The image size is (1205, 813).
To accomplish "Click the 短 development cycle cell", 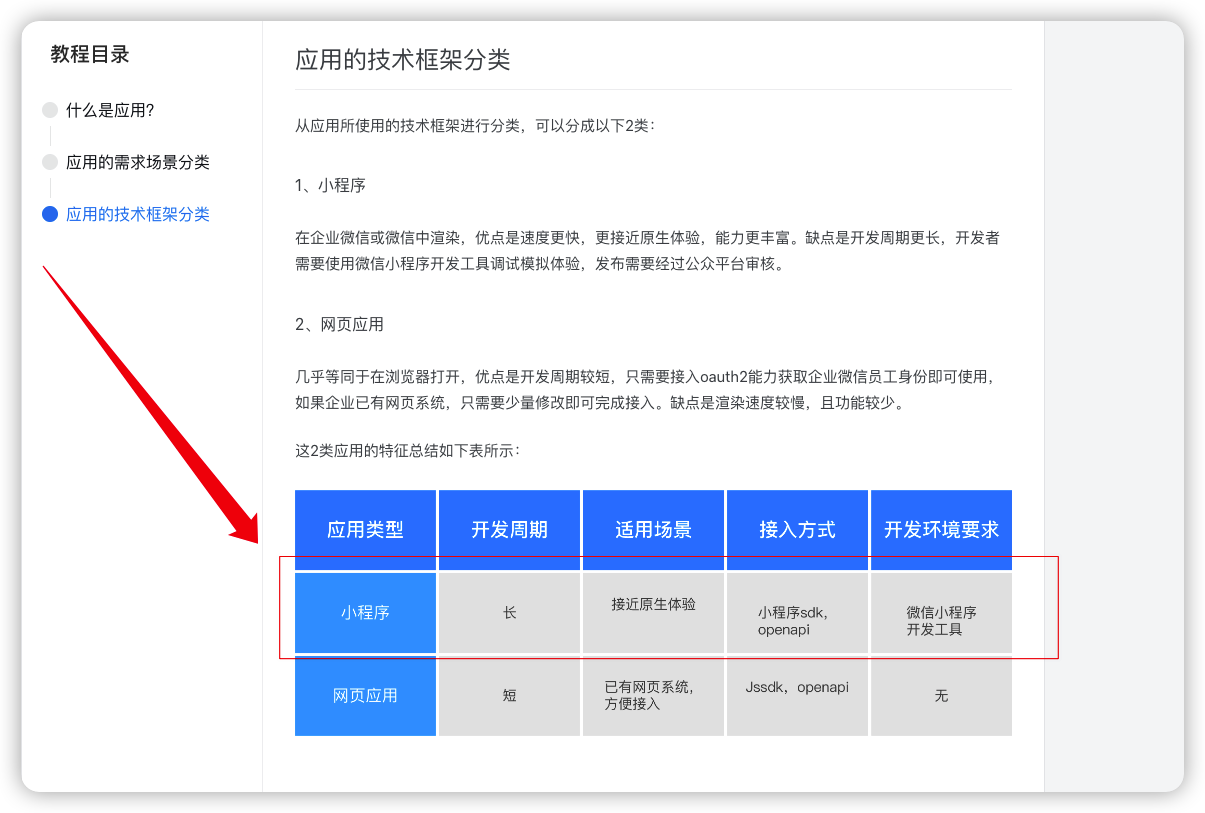I will click(x=509, y=696).
